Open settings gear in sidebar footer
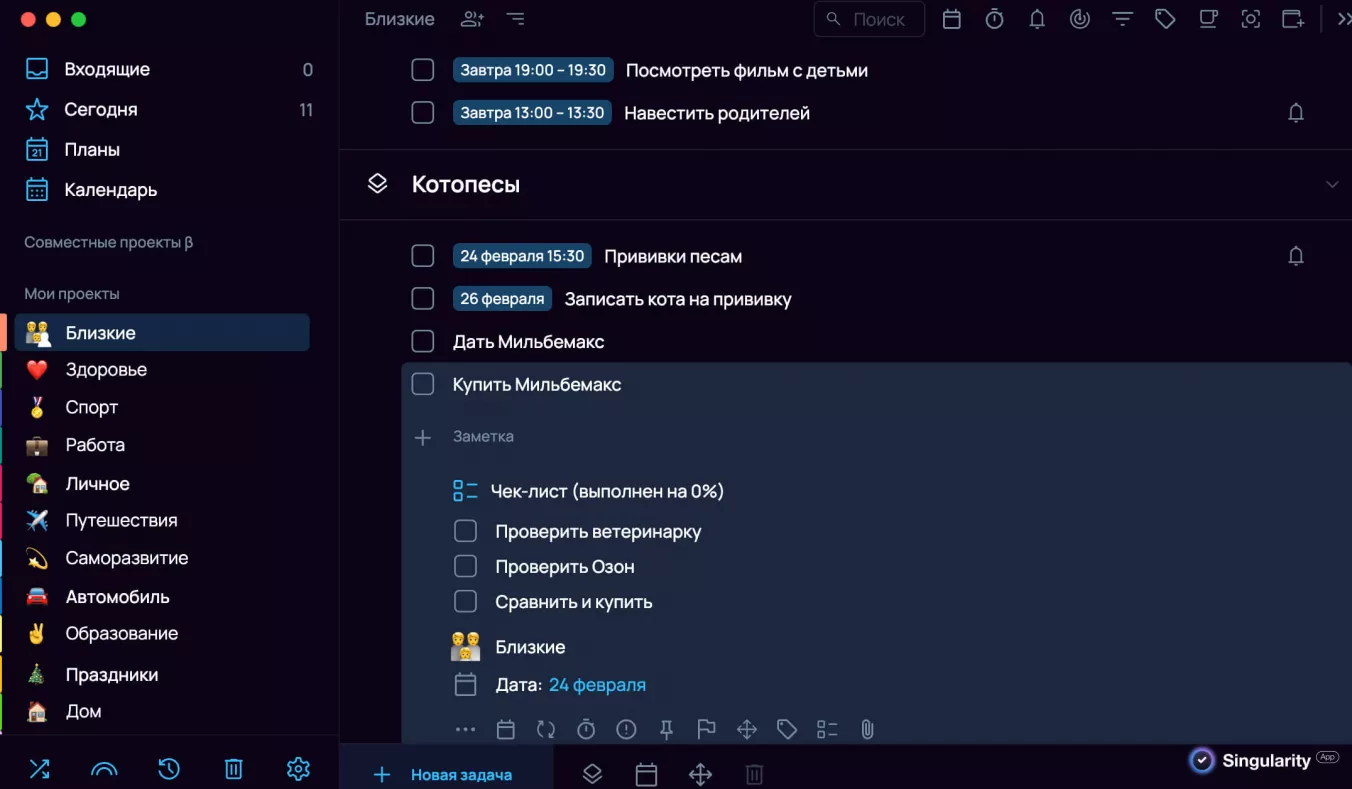Viewport: 1352px width, 789px height. [x=298, y=769]
